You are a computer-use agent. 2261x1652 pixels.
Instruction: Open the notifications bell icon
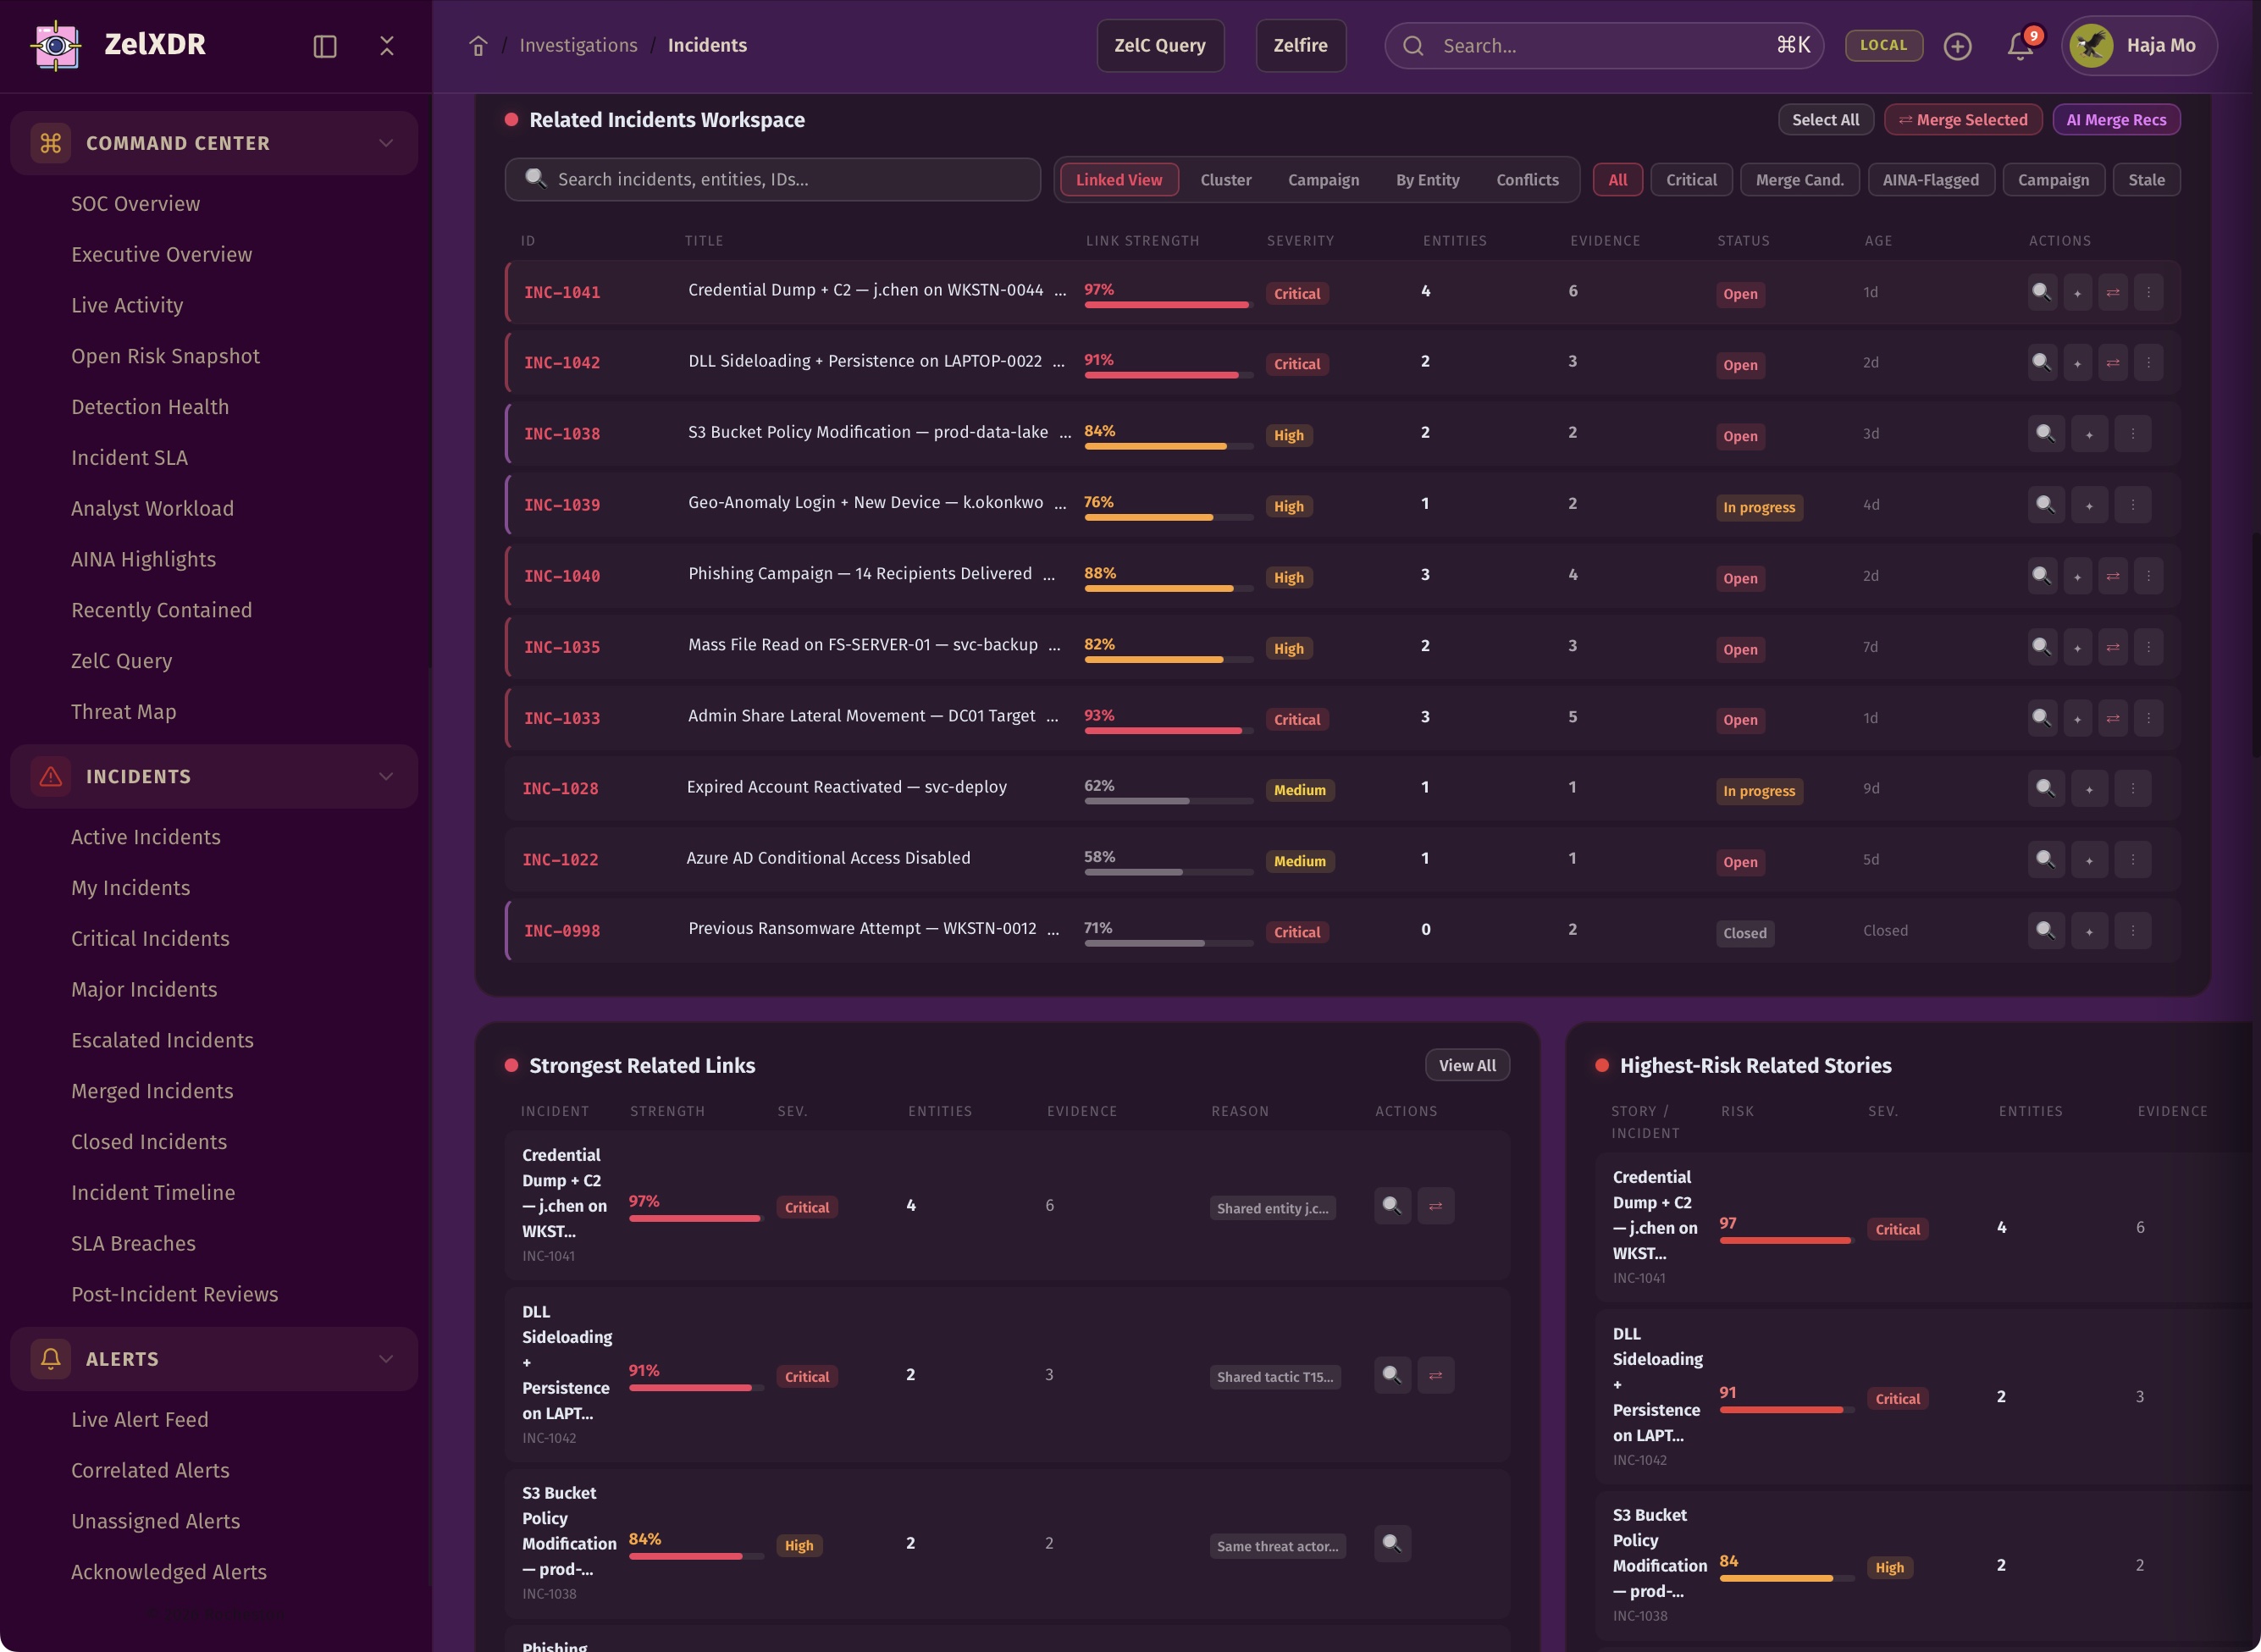coord(2019,46)
